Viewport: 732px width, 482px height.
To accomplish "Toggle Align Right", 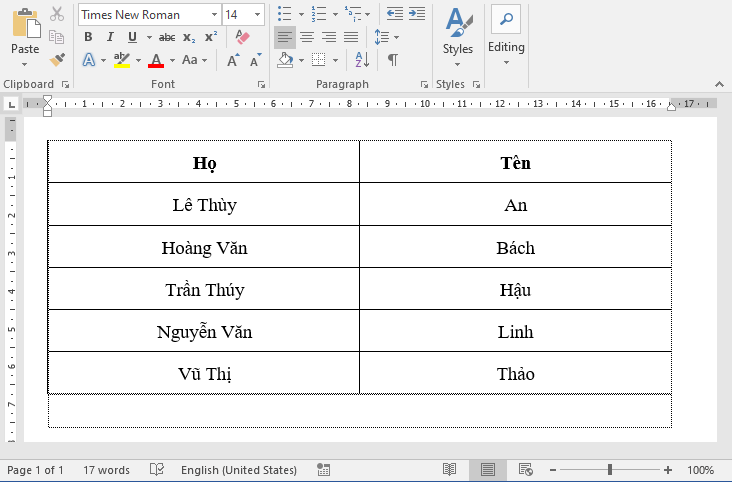I will [x=329, y=37].
